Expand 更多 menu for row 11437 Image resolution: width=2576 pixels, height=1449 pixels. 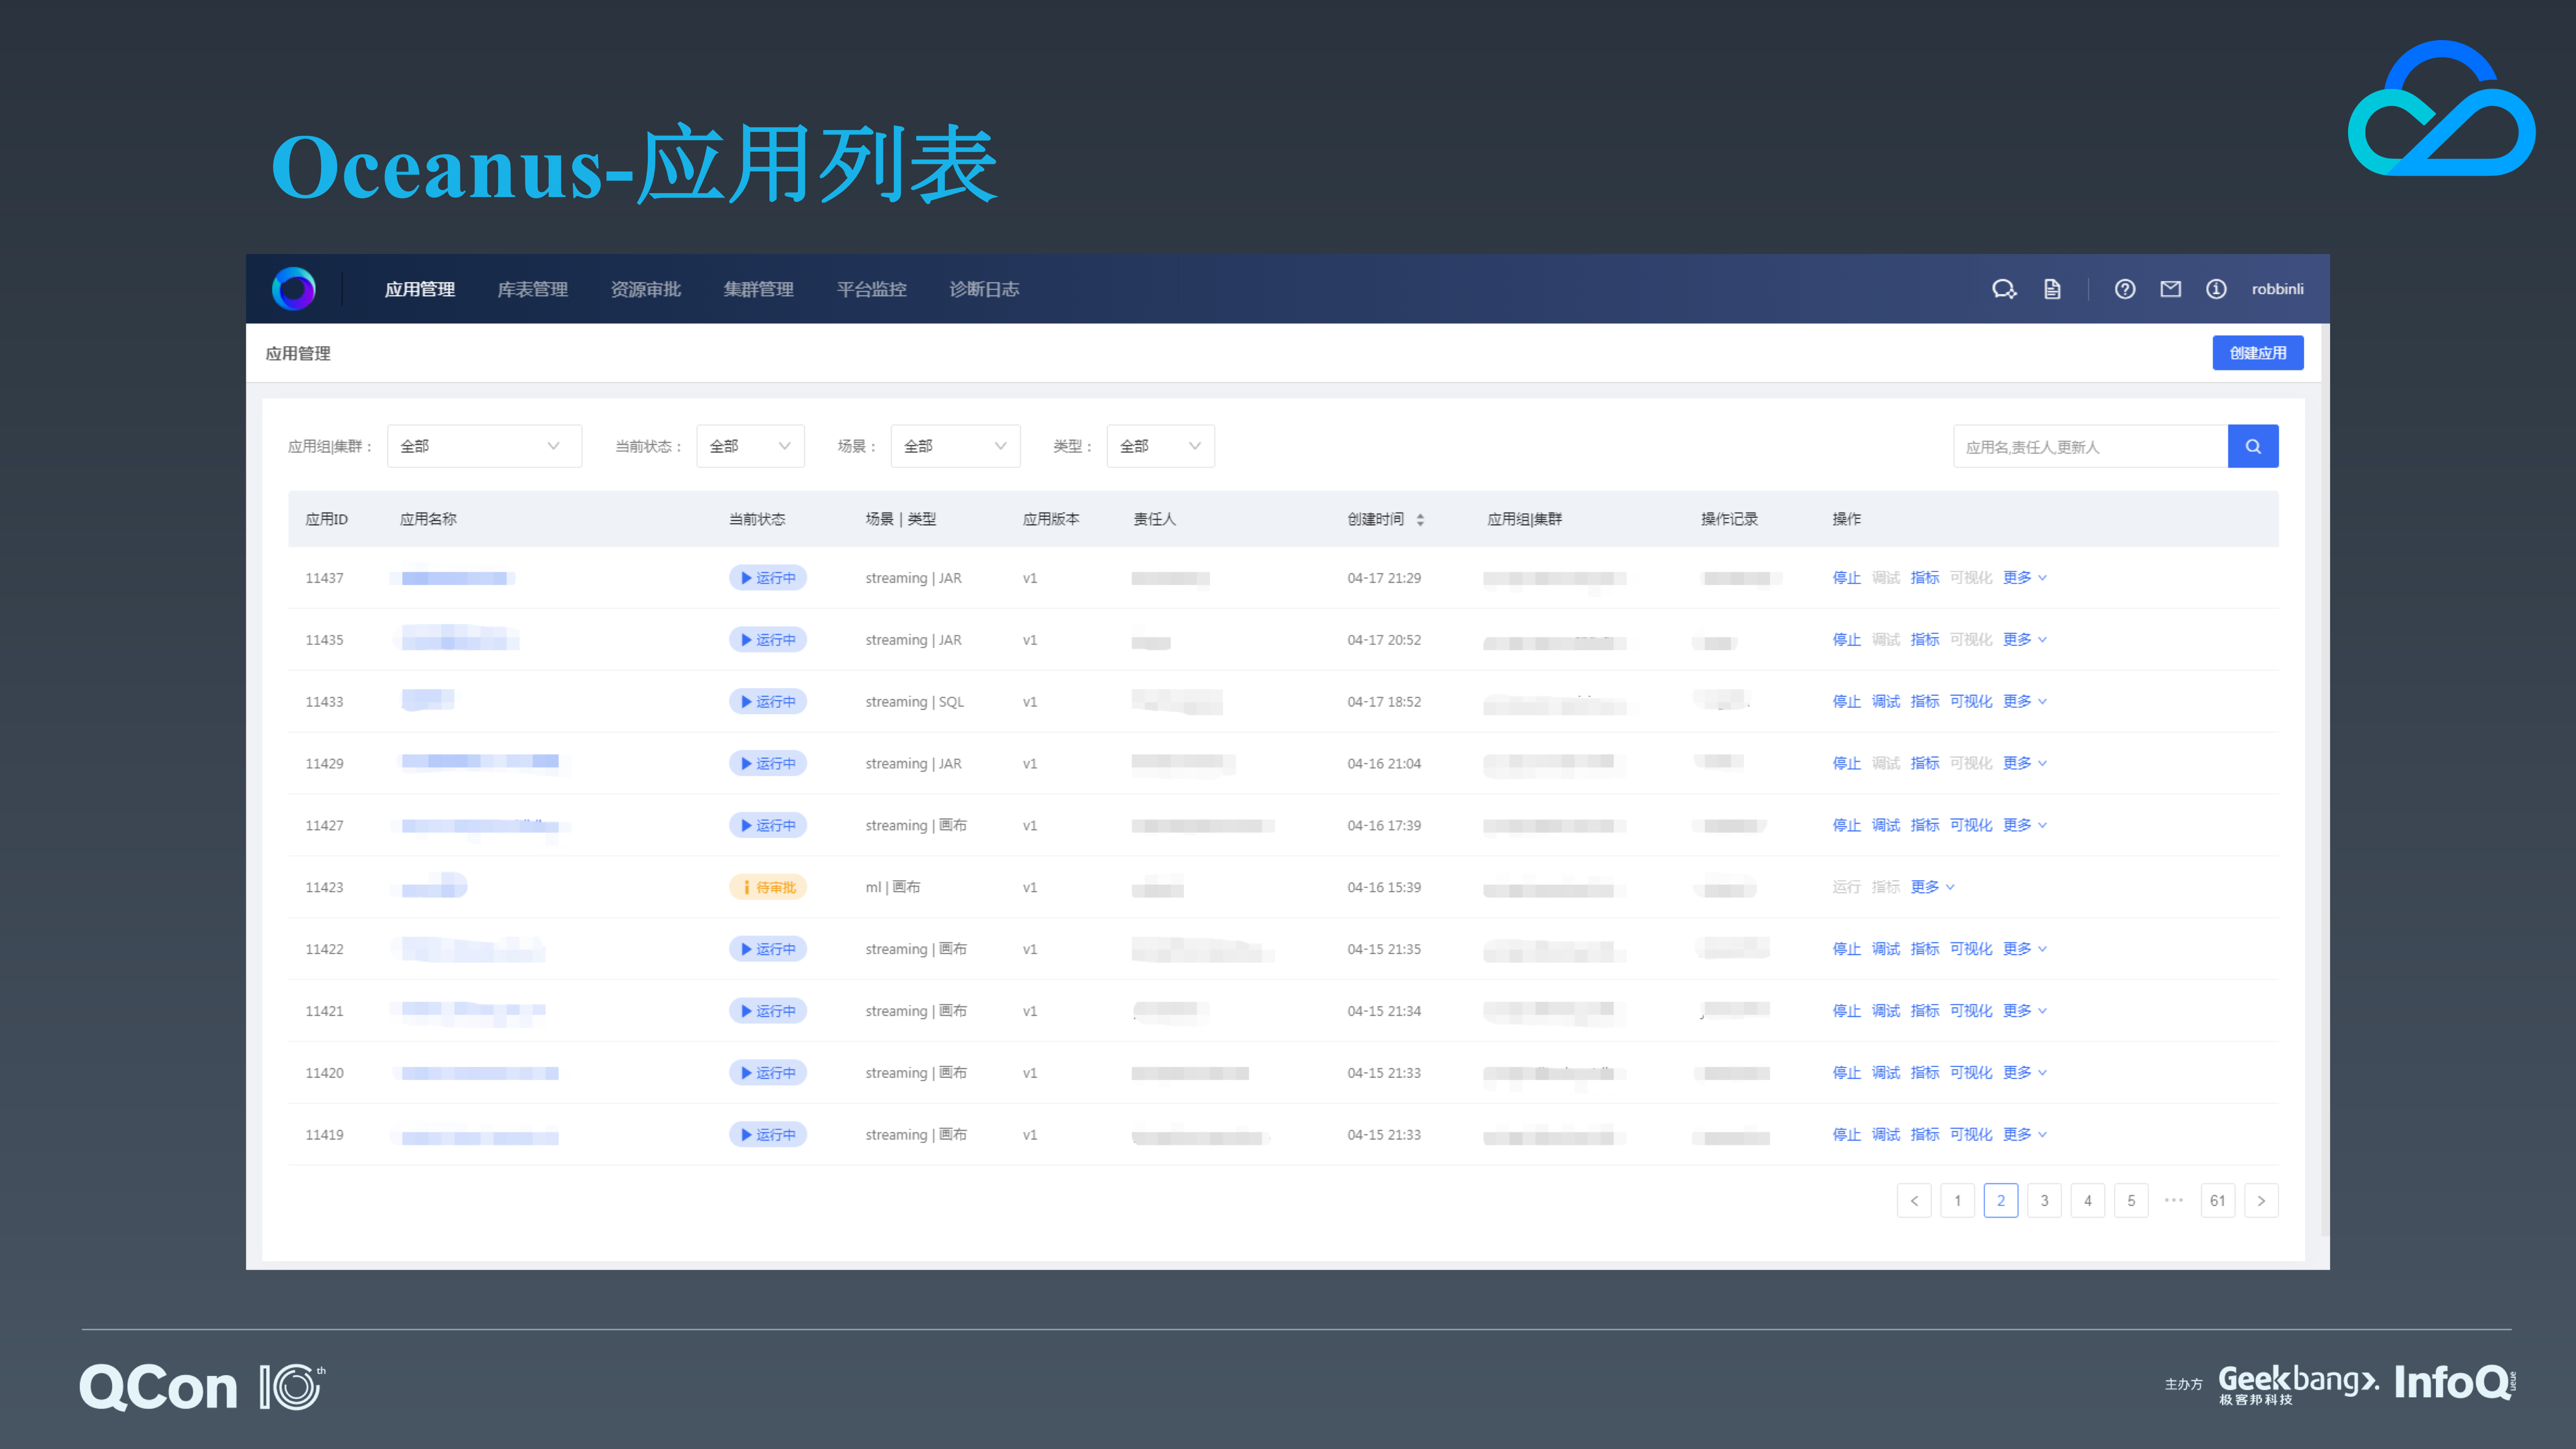coord(2025,578)
